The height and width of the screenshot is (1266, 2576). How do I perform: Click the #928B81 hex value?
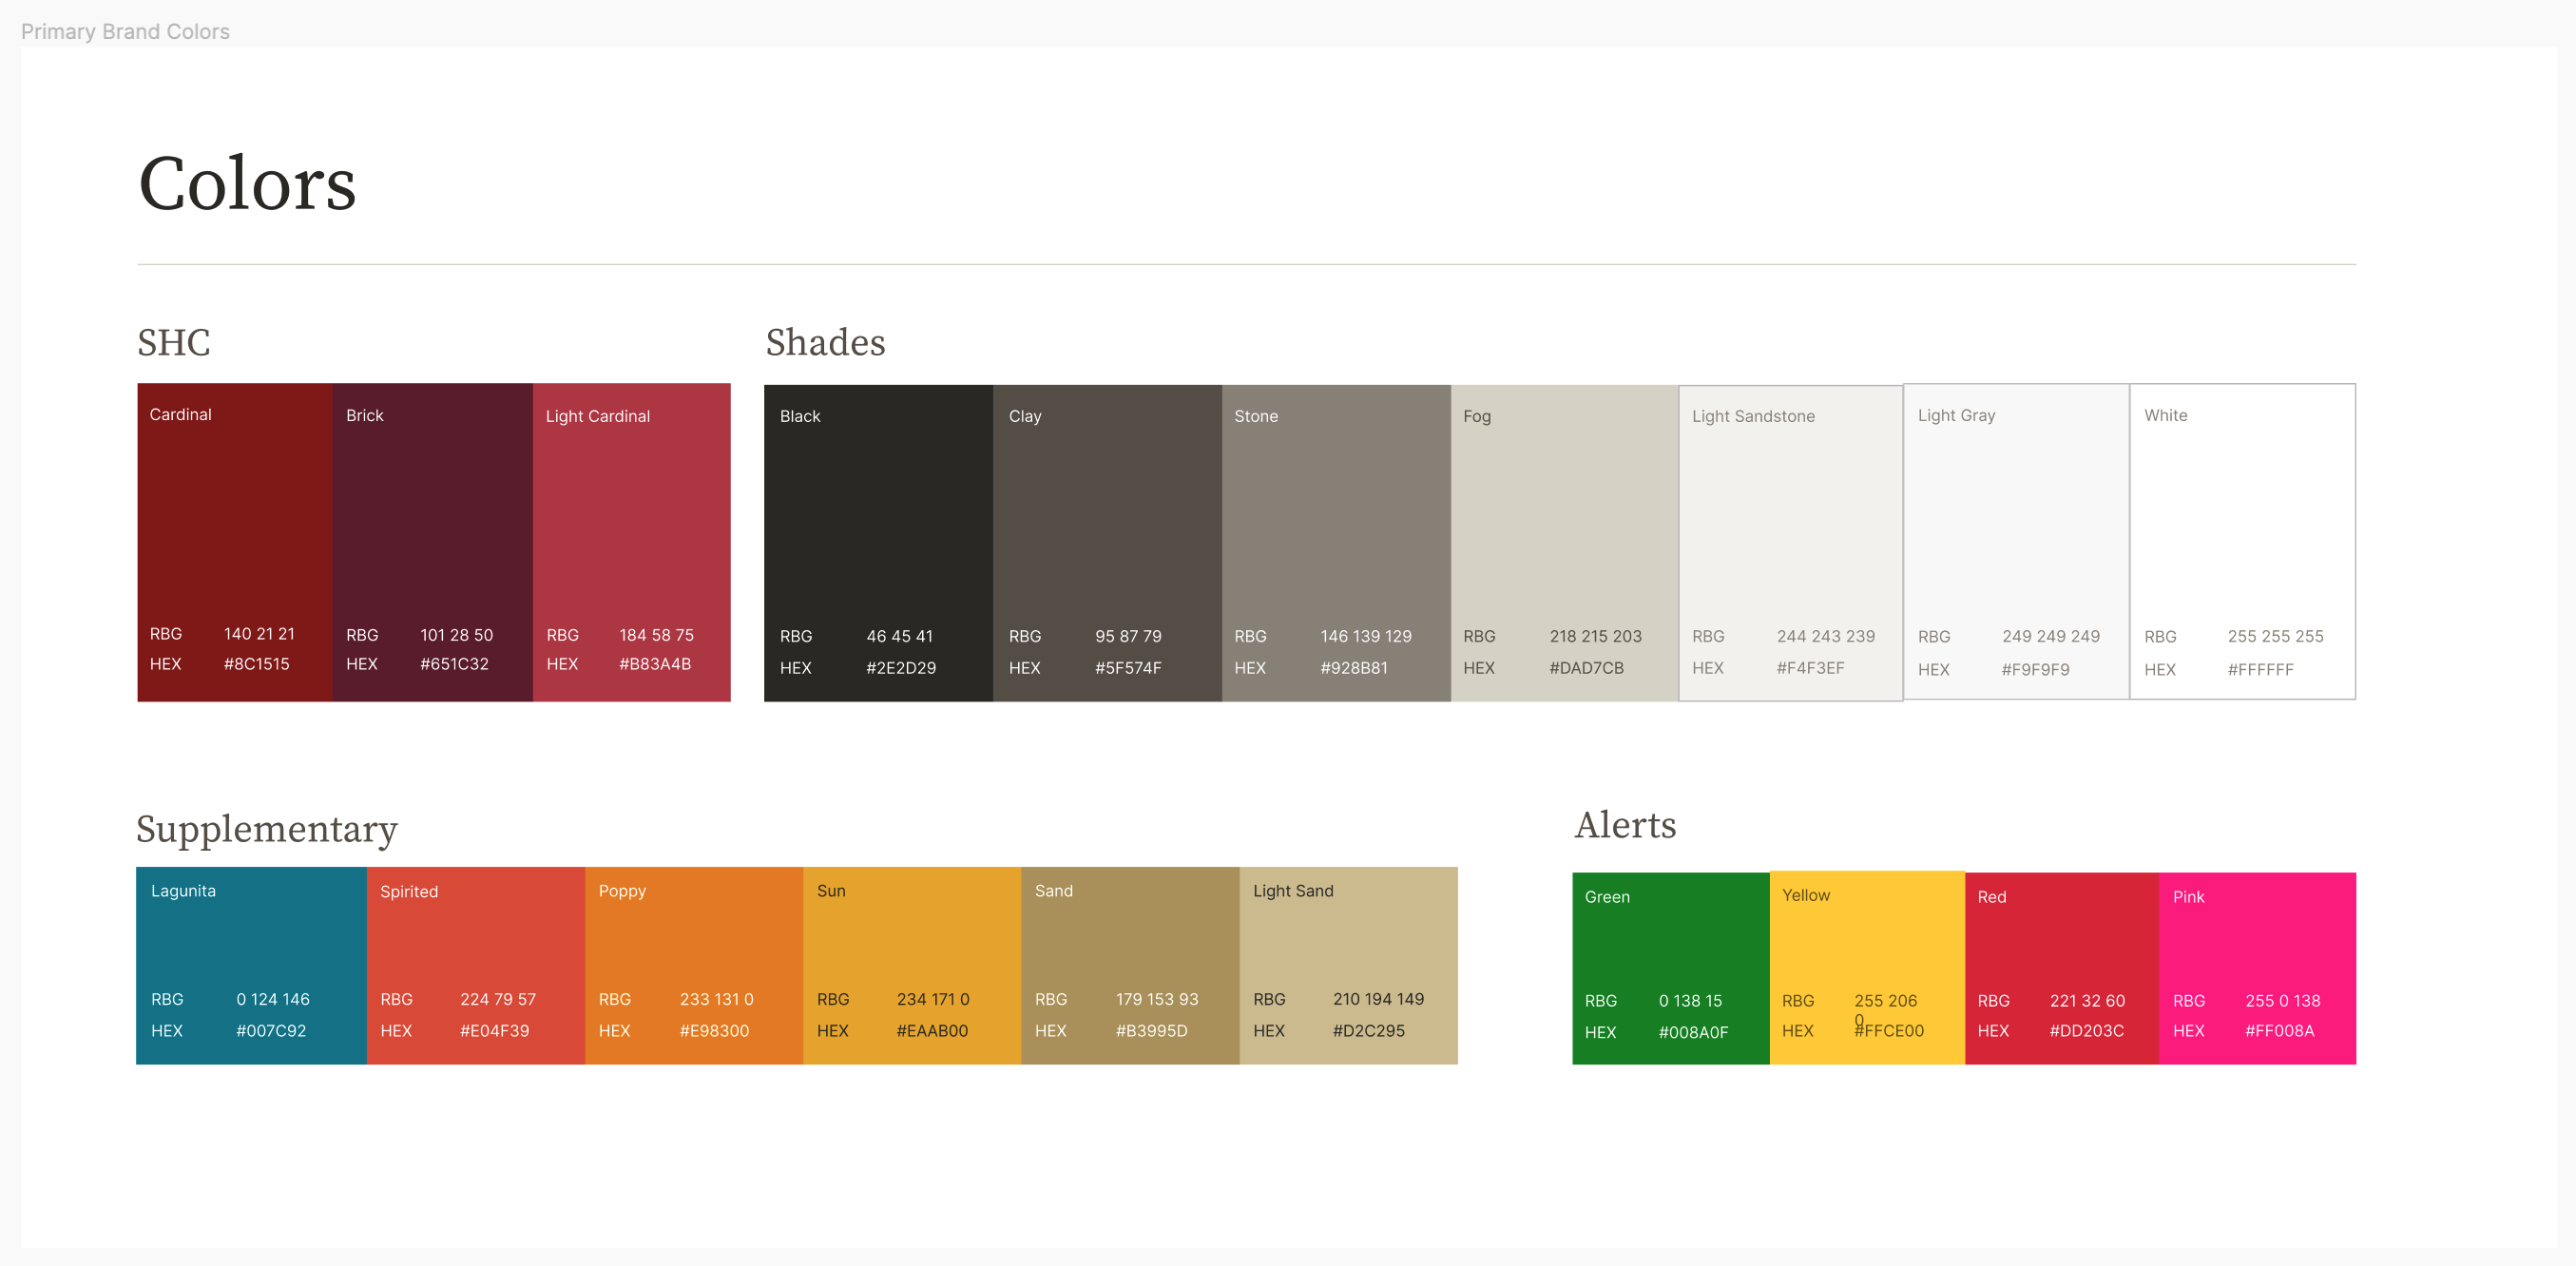pos(1354,668)
